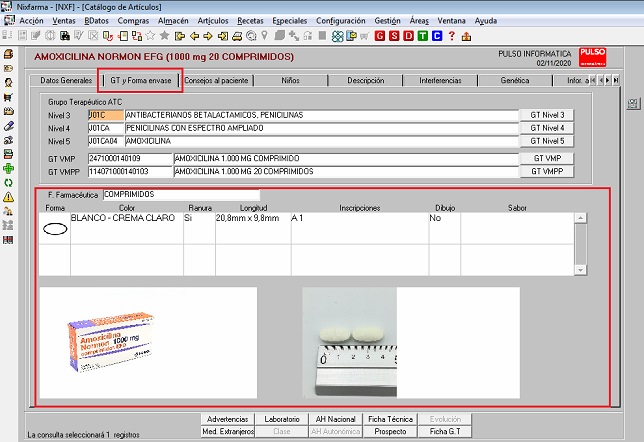This screenshot has height=442, width=644.
Task: Click the GT Nivel 4 button
Action: point(547,128)
